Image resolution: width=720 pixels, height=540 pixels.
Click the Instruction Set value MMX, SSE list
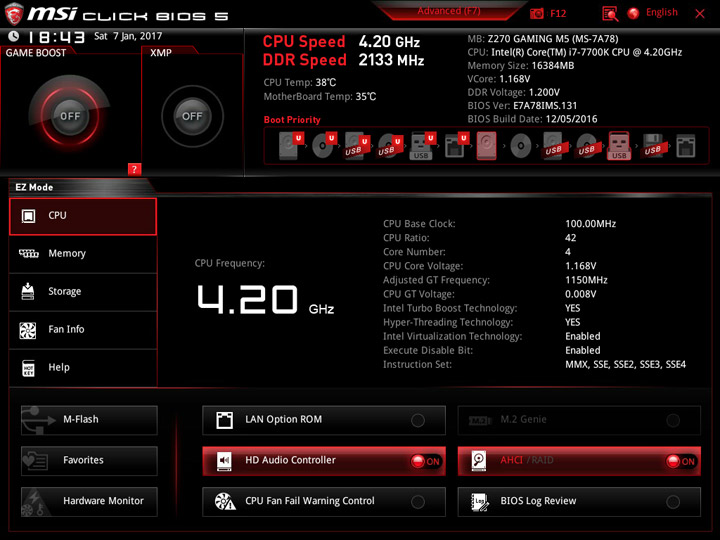625,365
